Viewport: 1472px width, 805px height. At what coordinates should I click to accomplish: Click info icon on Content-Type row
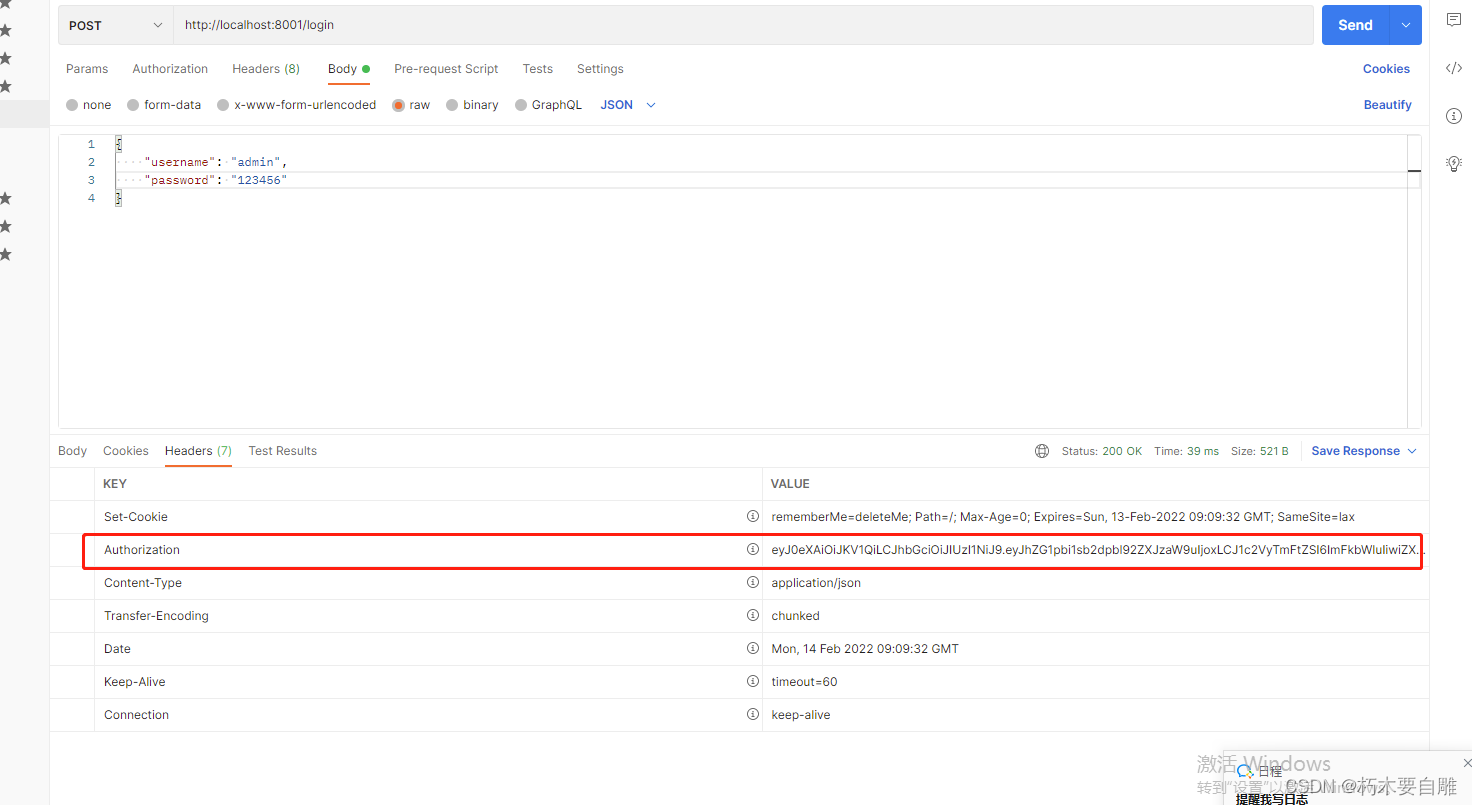[753, 582]
